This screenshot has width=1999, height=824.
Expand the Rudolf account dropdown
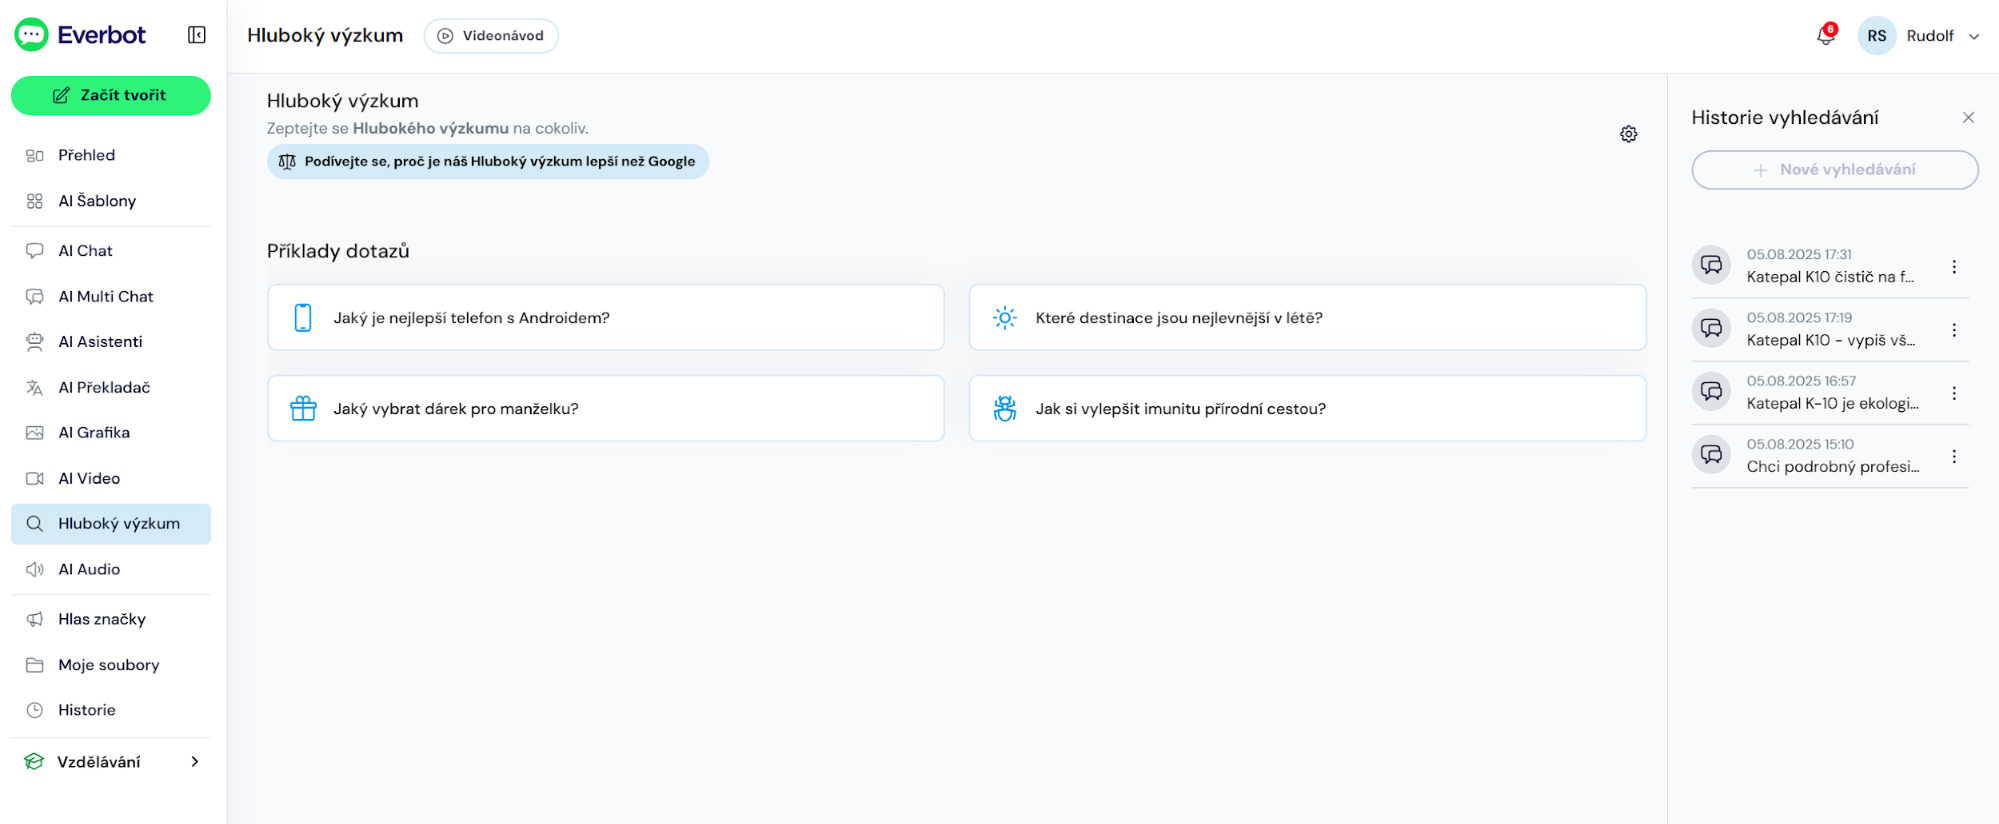point(1974,36)
